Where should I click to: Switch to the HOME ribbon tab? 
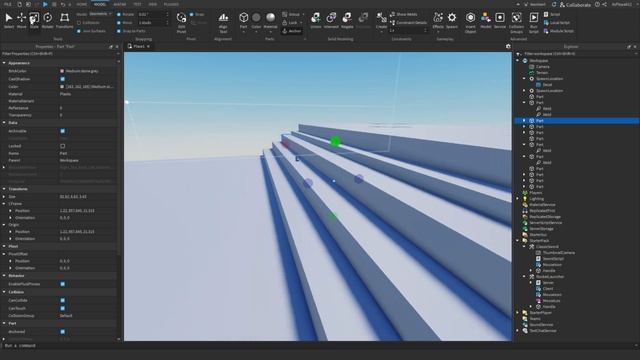(x=82, y=4)
